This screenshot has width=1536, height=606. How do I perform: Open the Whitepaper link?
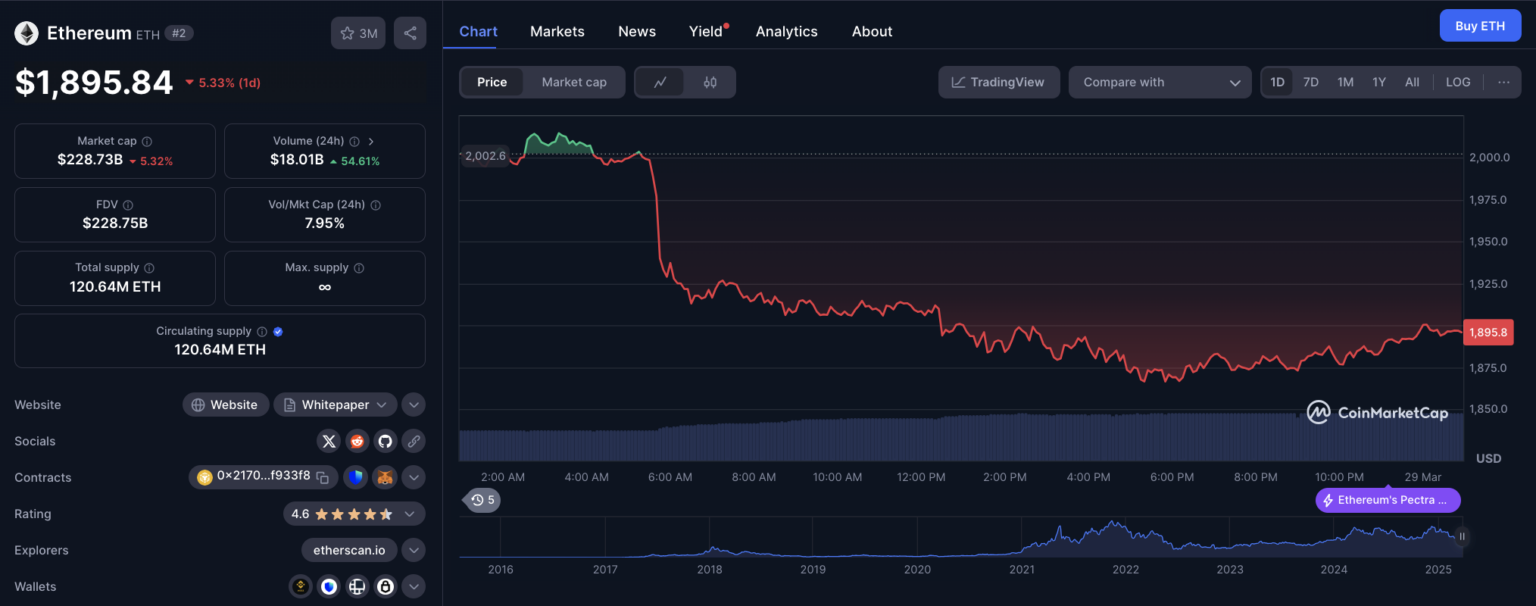[334, 404]
